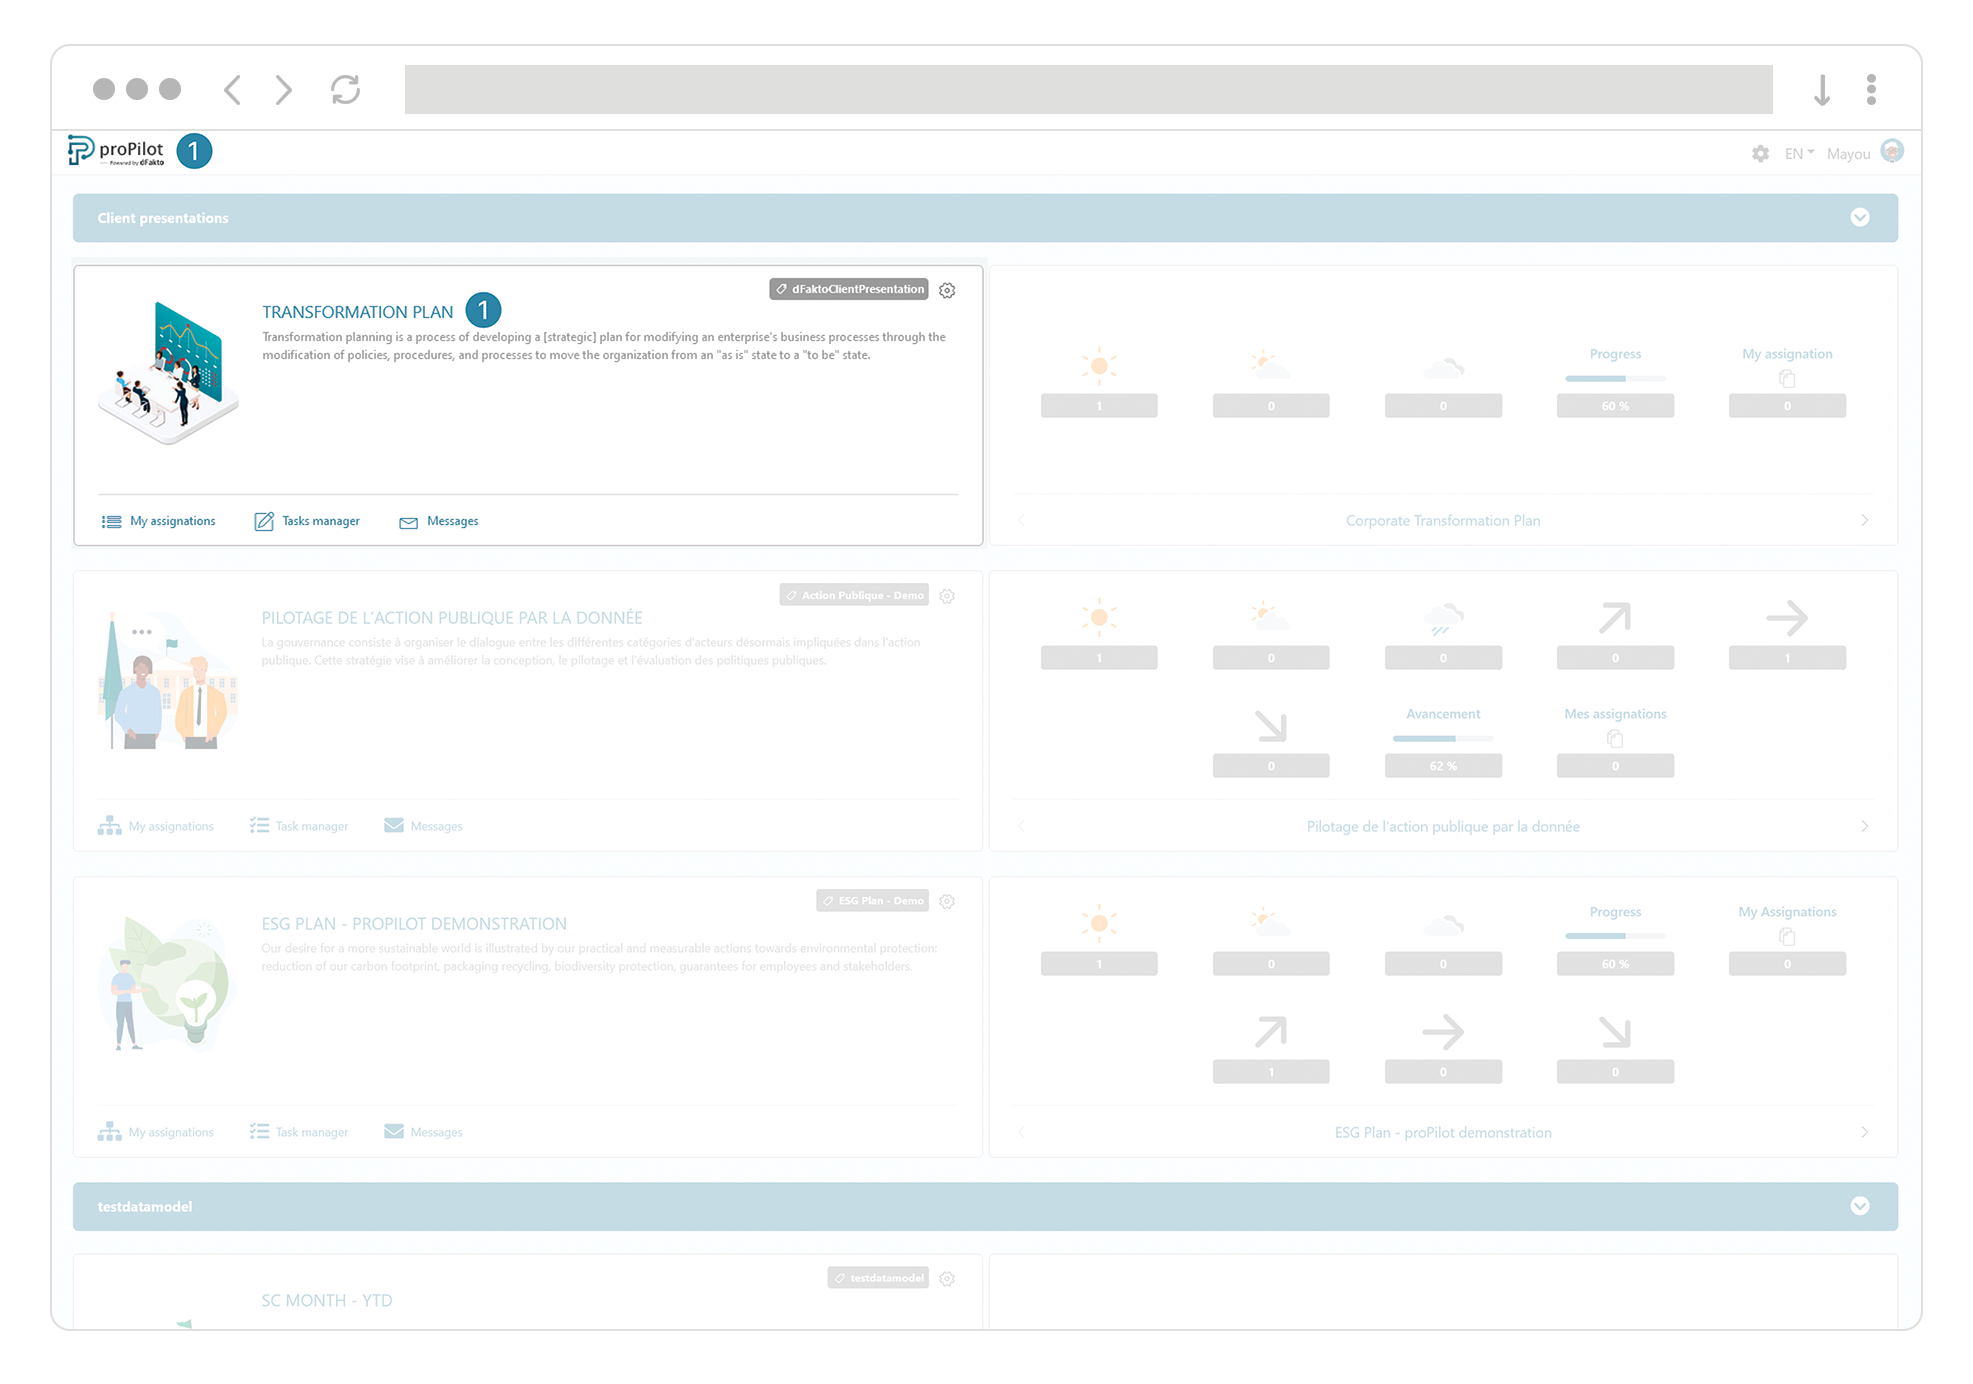1973x1384 pixels.
Task: Click the SC MONTH - YTD card title
Action: (x=326, y=1300)
